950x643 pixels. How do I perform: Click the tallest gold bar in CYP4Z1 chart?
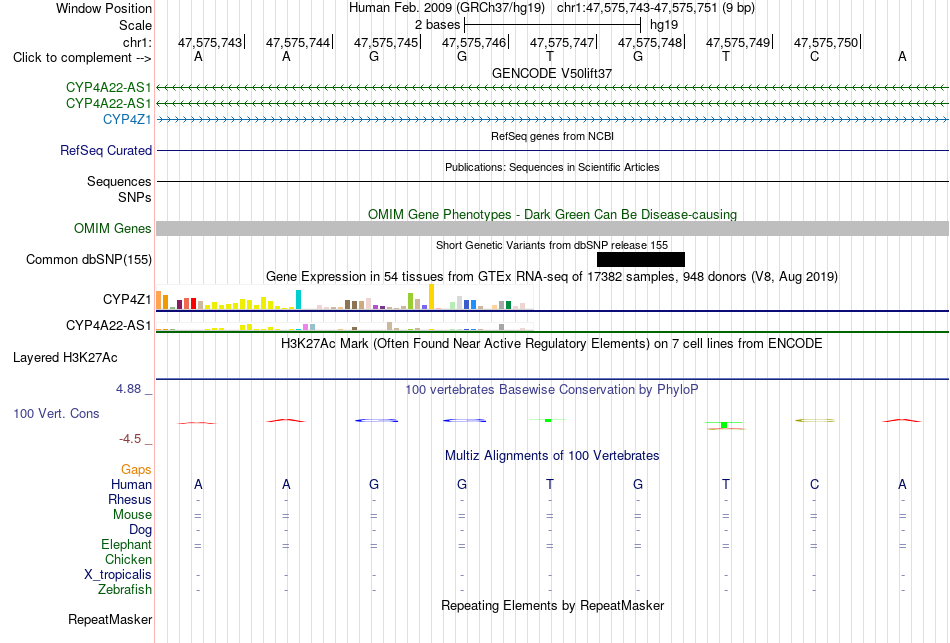(x=431, y=297)
